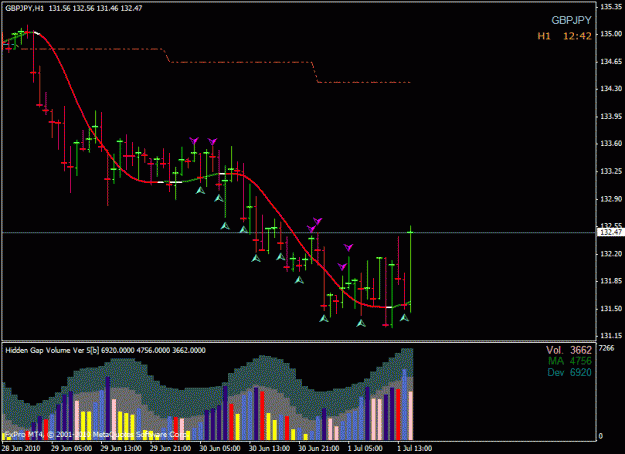This screenshot has width=625, height=454.
Task: Click the 12:42 candle timer label
Action: pos(577,36)
